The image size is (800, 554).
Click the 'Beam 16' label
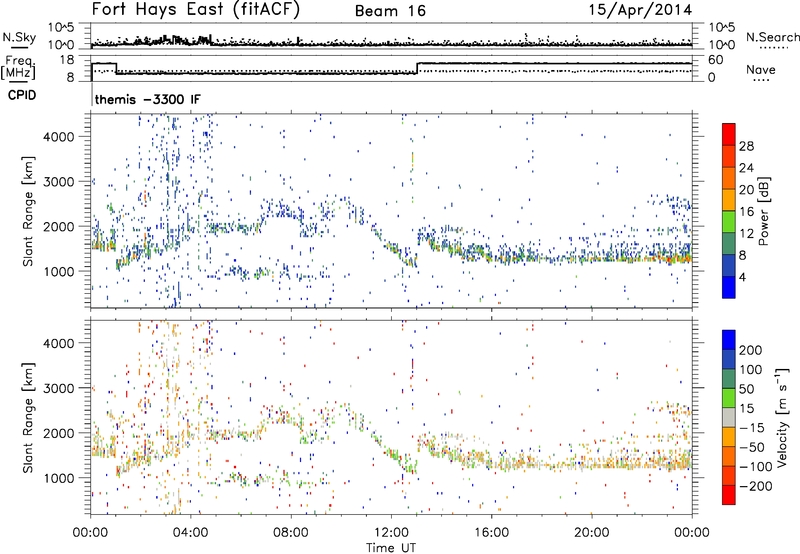coord(390,11)
